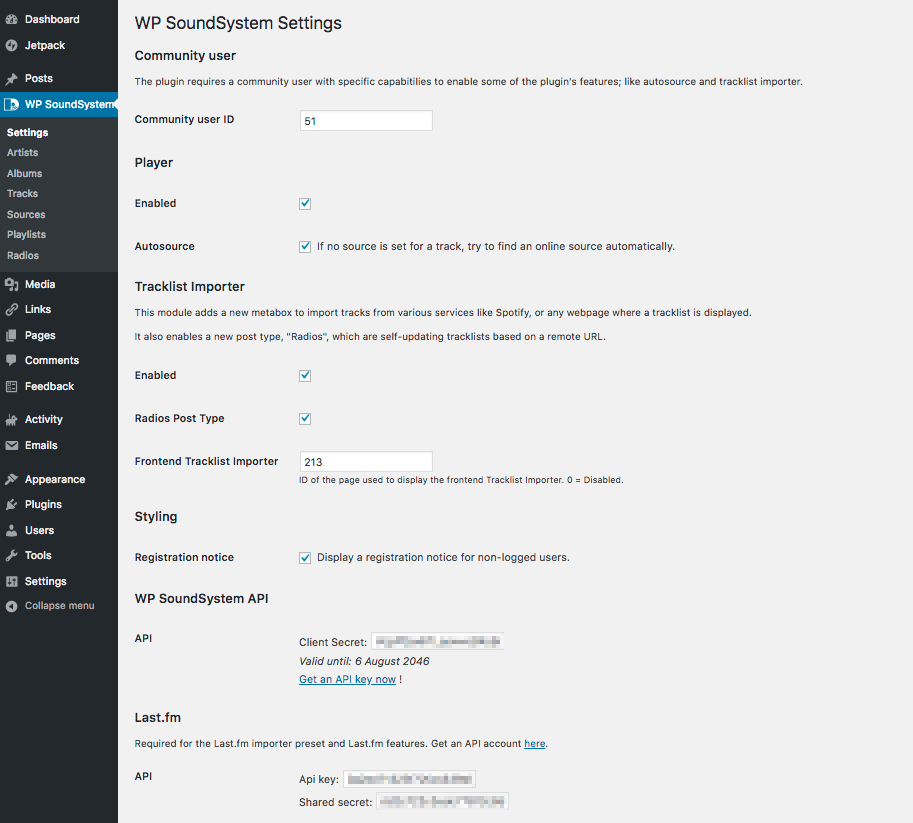Click the Media icon in sidebar
This screenshot has width=913, height=823.
12,285
